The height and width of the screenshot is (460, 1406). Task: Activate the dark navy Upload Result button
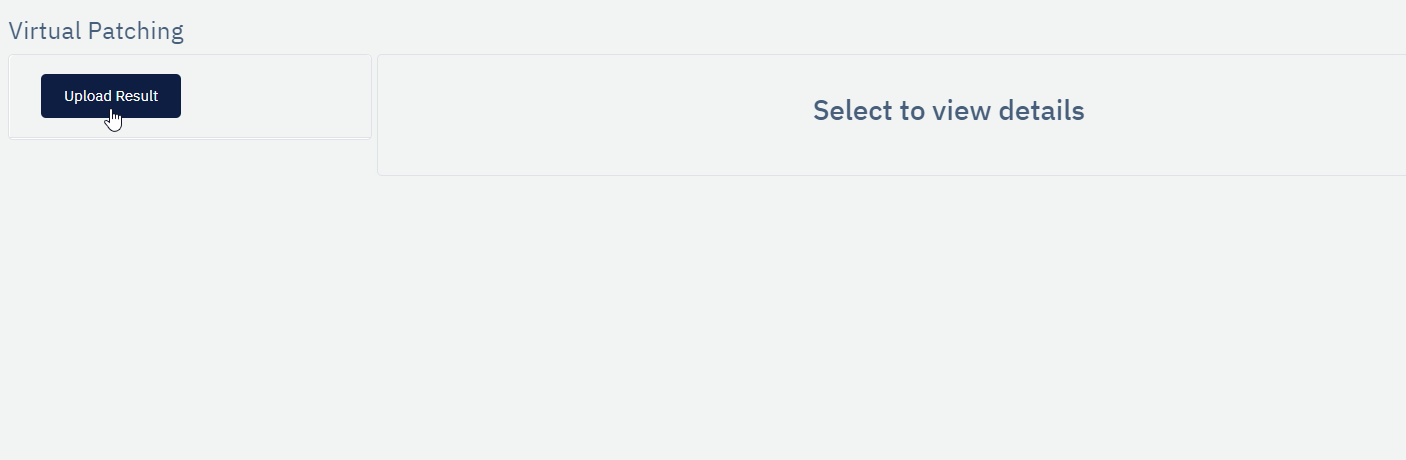pos(111,96)
